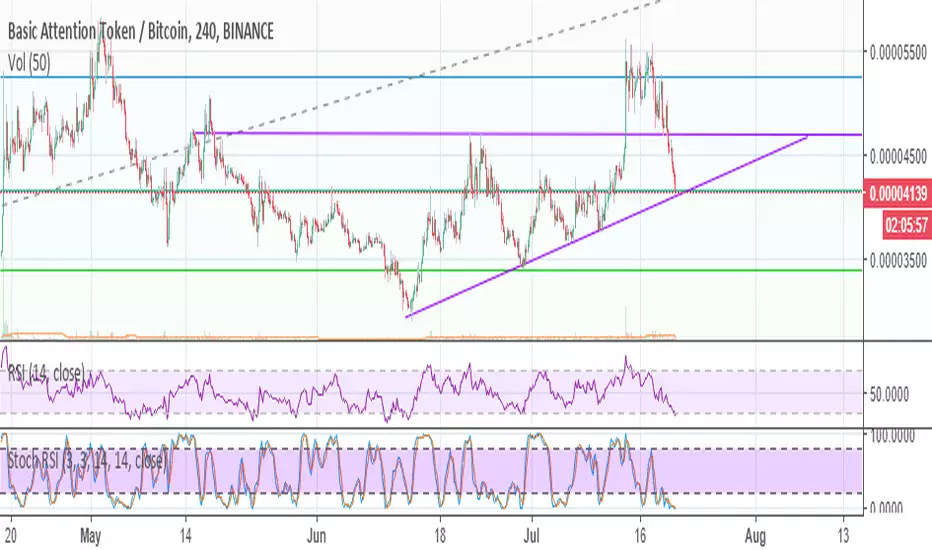Click the May date label on time axis
This screenshot has width=932, height=550.
(x=90, y=536)
